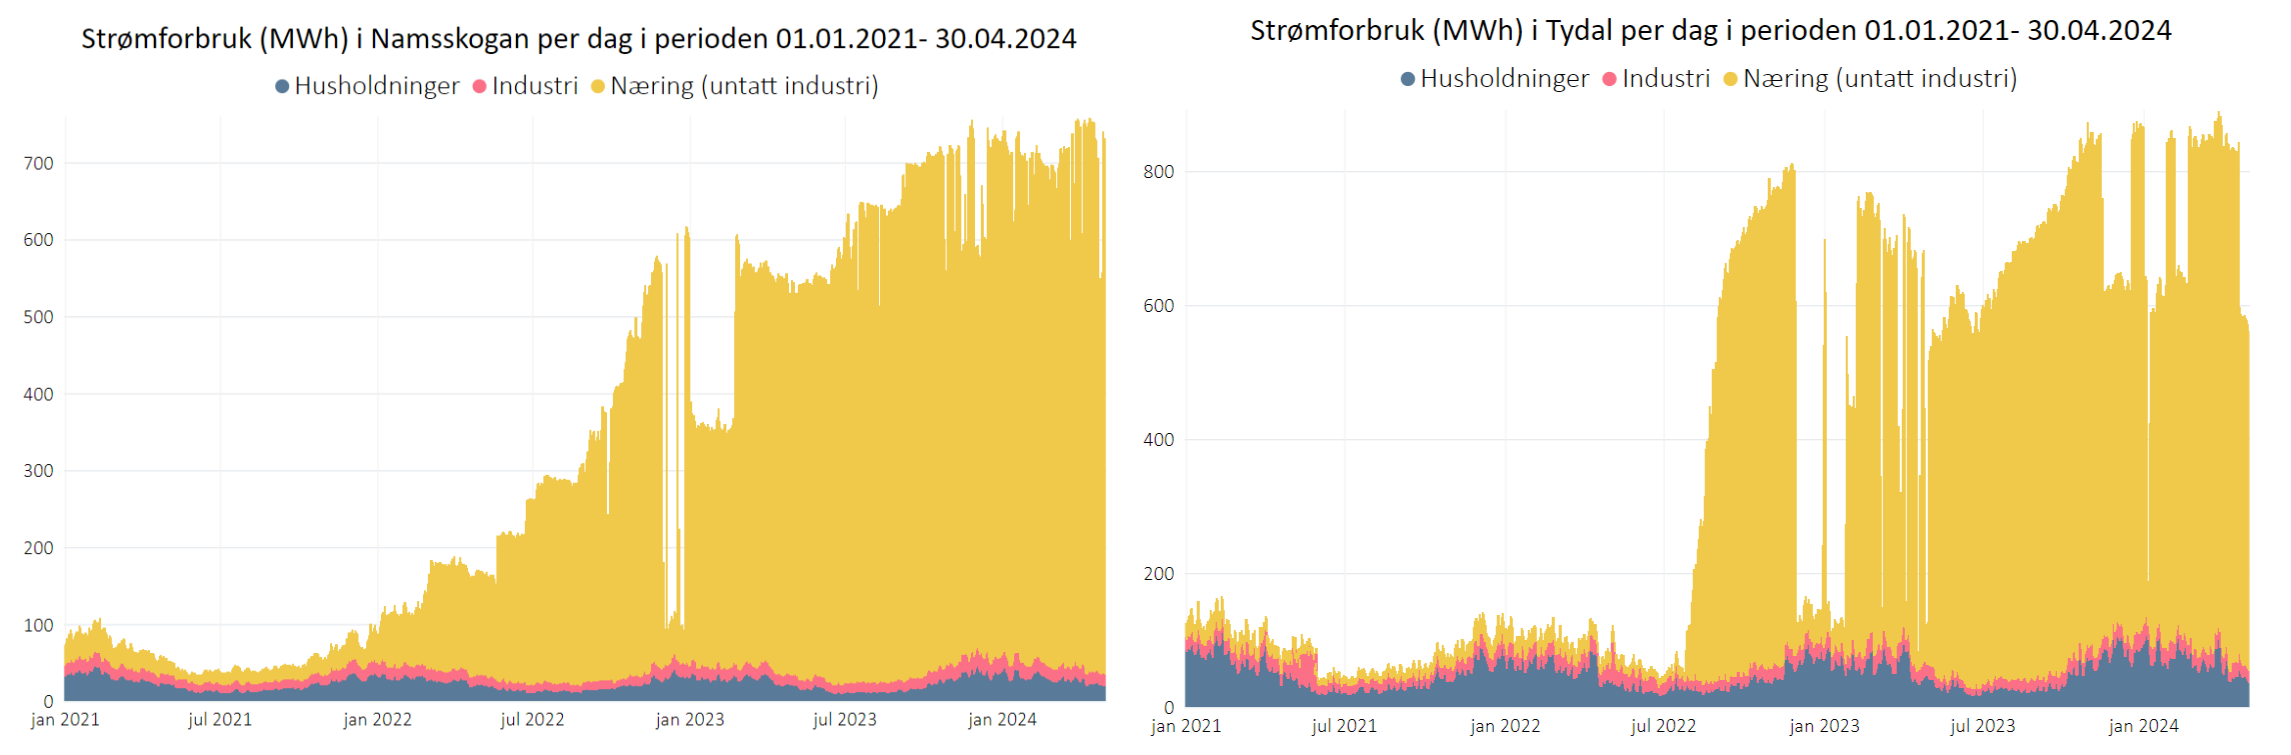2291x755 pixels.
Task: Select the Husholdninger label in the Namsskogan legend
Action: click(x=377, y=86)
